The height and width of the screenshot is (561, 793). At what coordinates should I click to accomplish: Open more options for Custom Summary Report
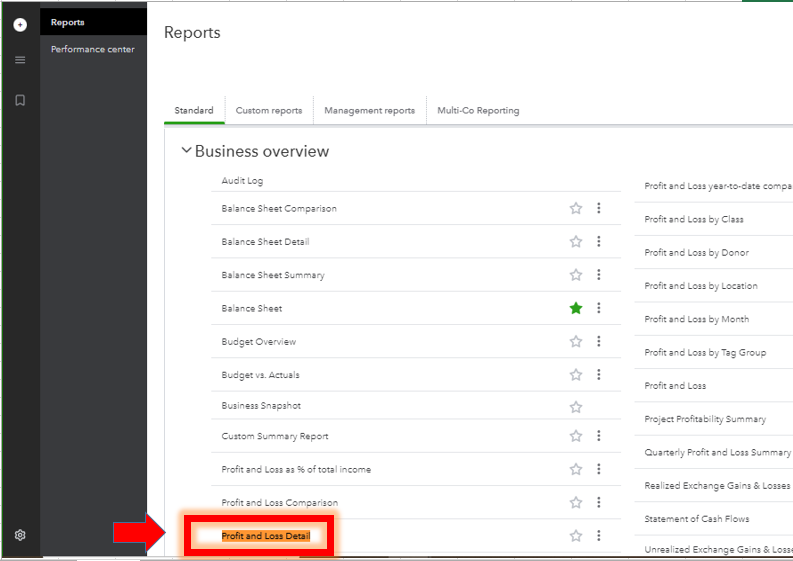coord(599,436)
